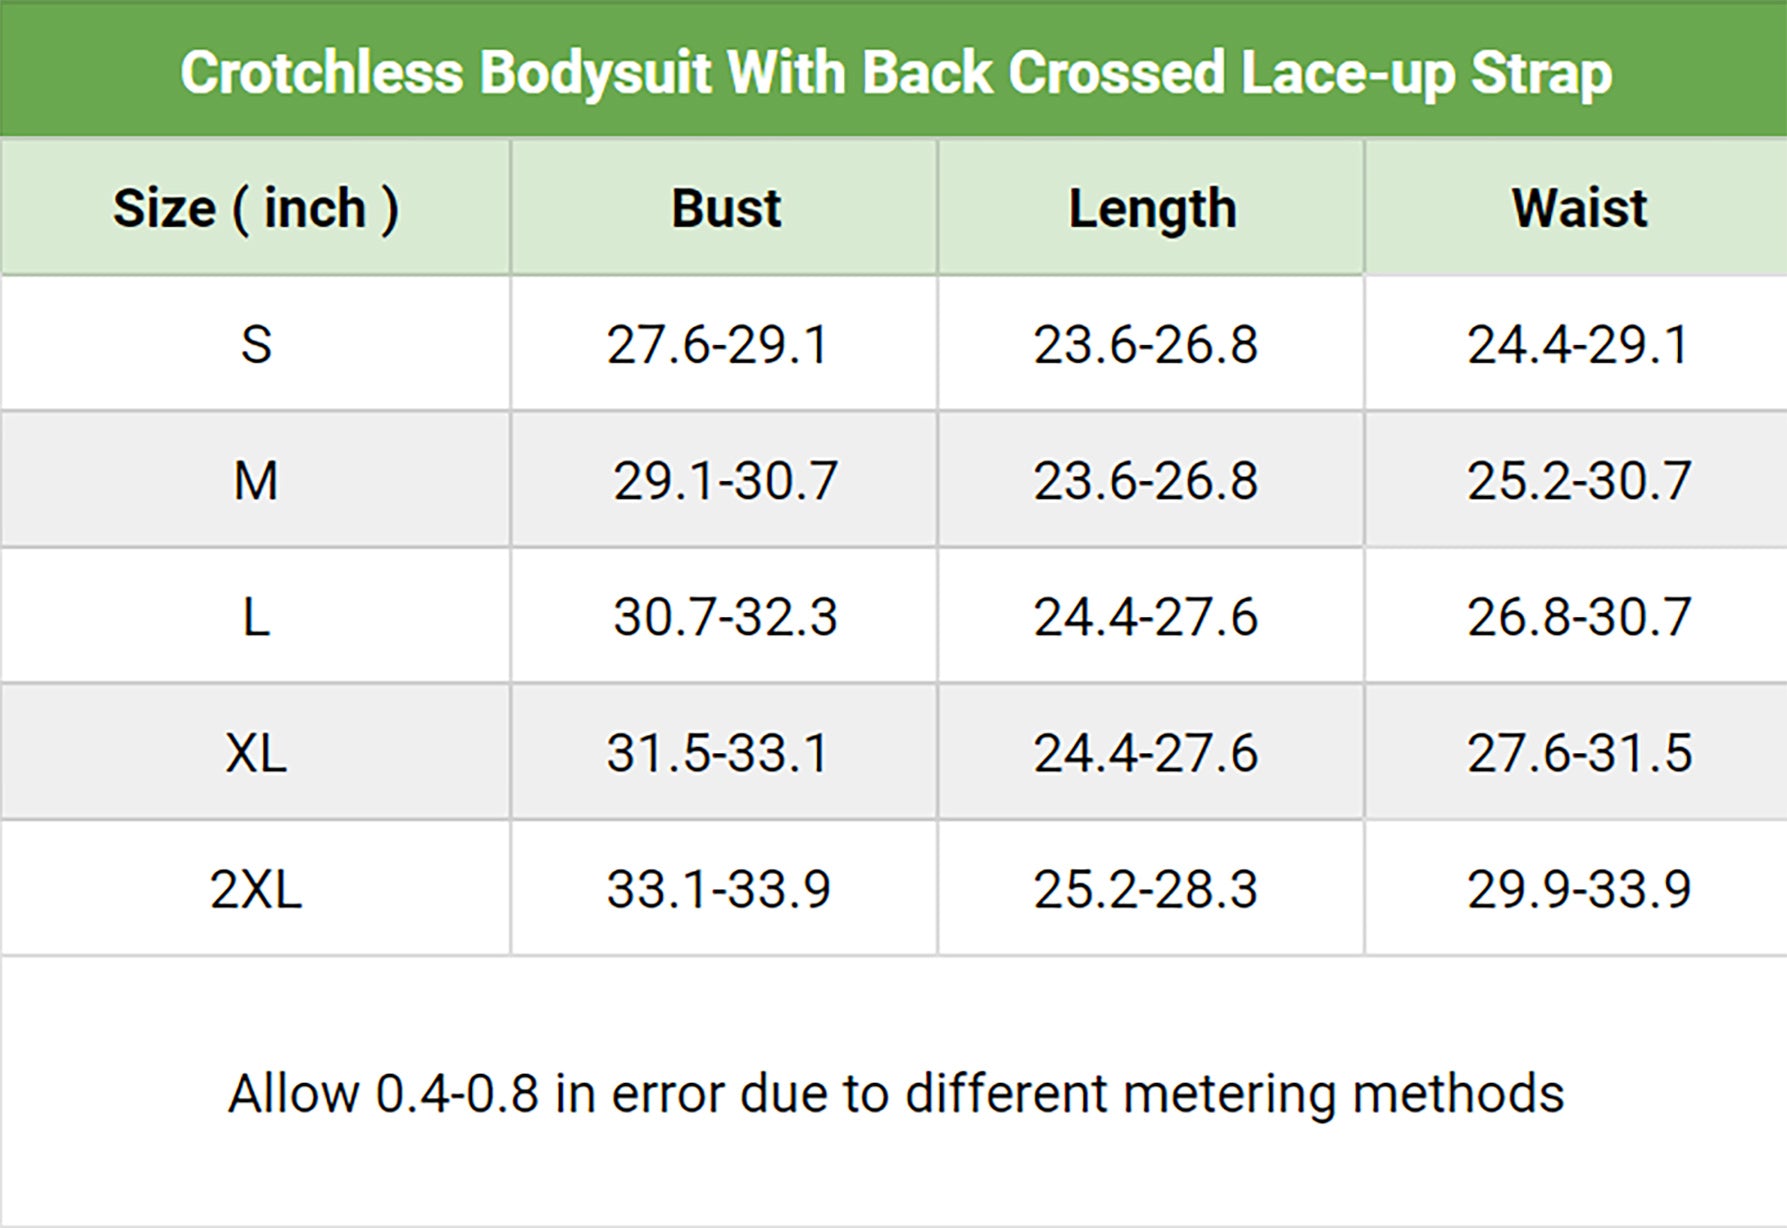Click the chart title about the Crotchless Bodysuit
This screenshot has width=1787, height=1228.
[895, 73]
